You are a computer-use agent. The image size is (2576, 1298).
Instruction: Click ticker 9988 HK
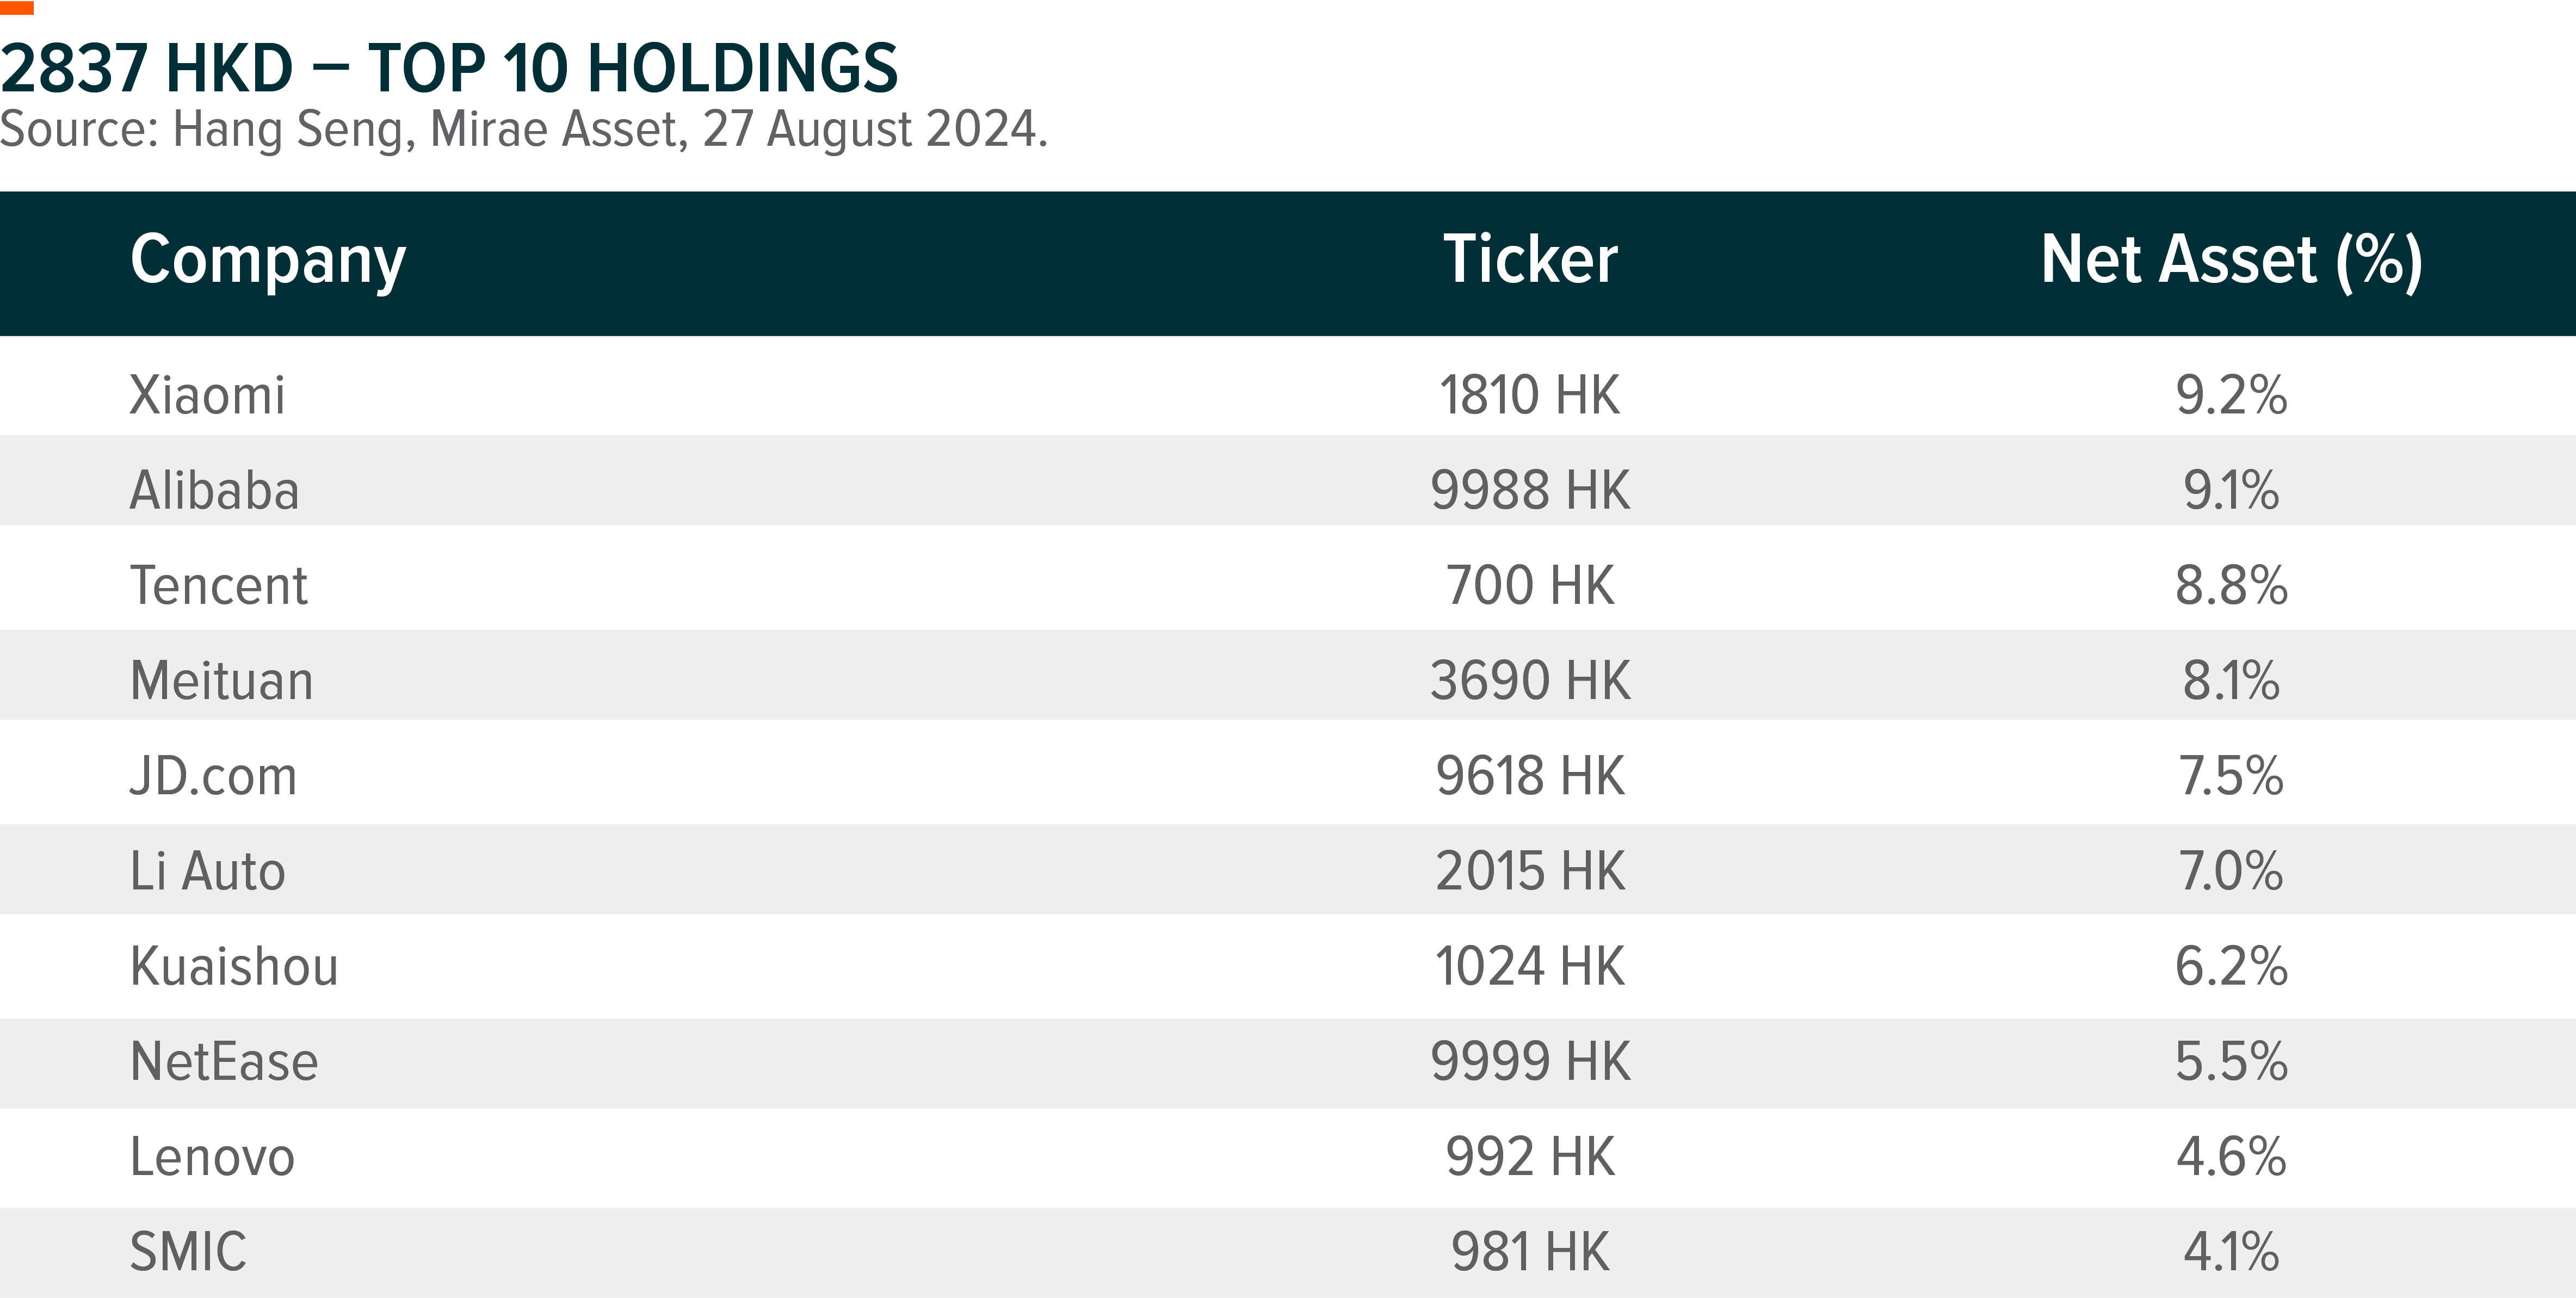(1530, 490)
